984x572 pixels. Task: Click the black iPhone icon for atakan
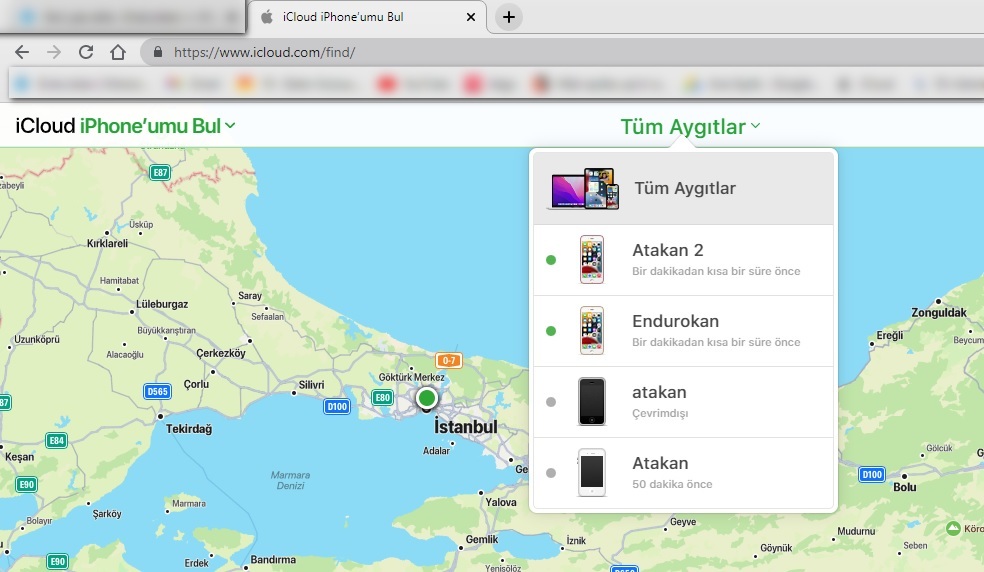pos(592,401)
